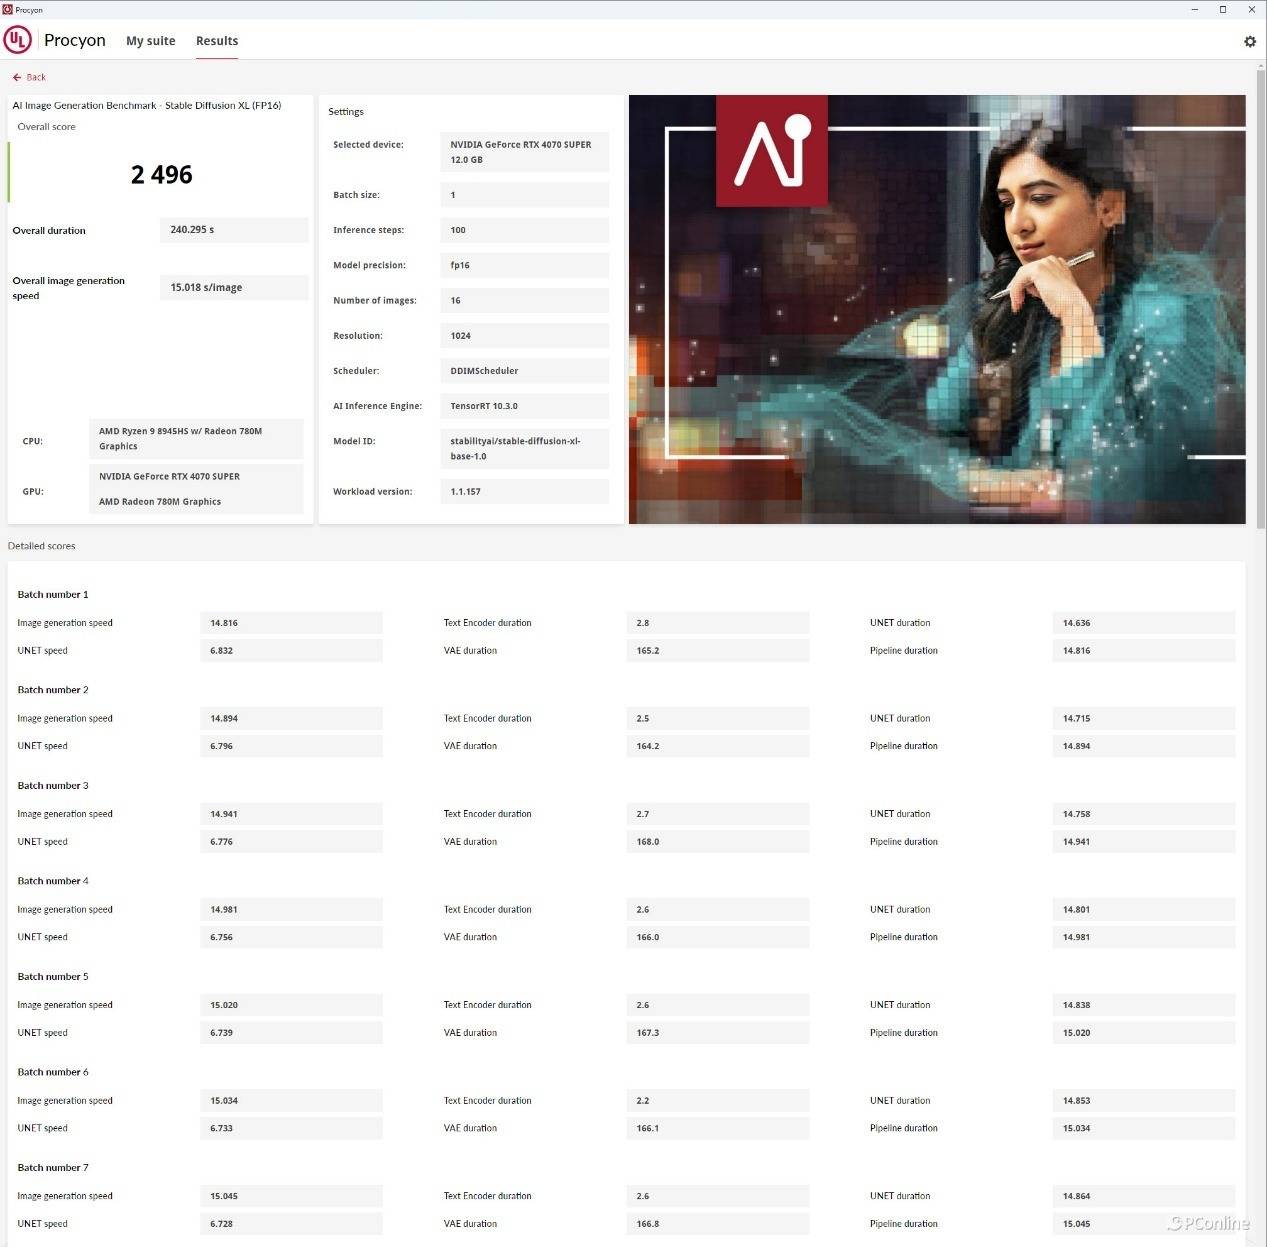
Task: Click the Procyon title bar app icon
Action: 8,9
